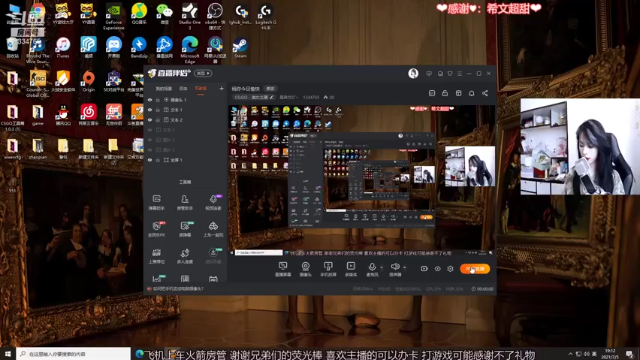Click the share icon under the title bar
Viewport: 640px width, 360px height.
[x=485, y=93]
